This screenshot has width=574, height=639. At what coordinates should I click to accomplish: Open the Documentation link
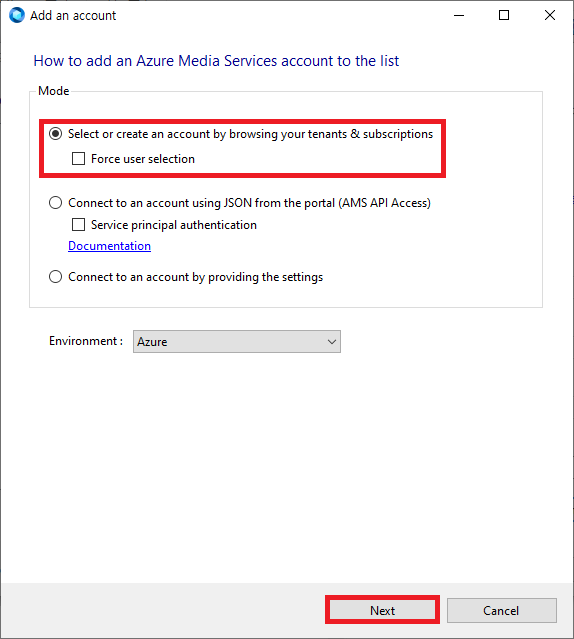pos(109,246)
